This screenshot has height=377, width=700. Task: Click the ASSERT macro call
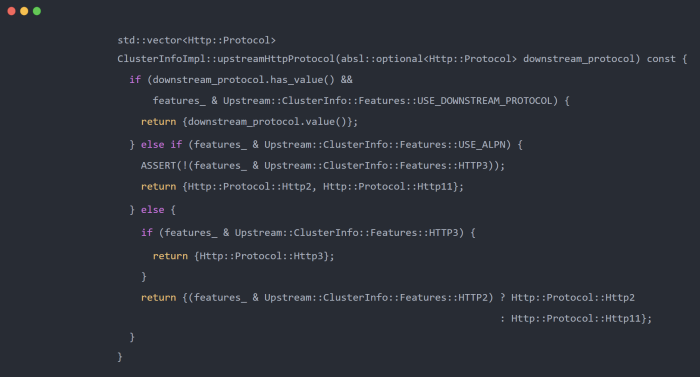(323, 166)
